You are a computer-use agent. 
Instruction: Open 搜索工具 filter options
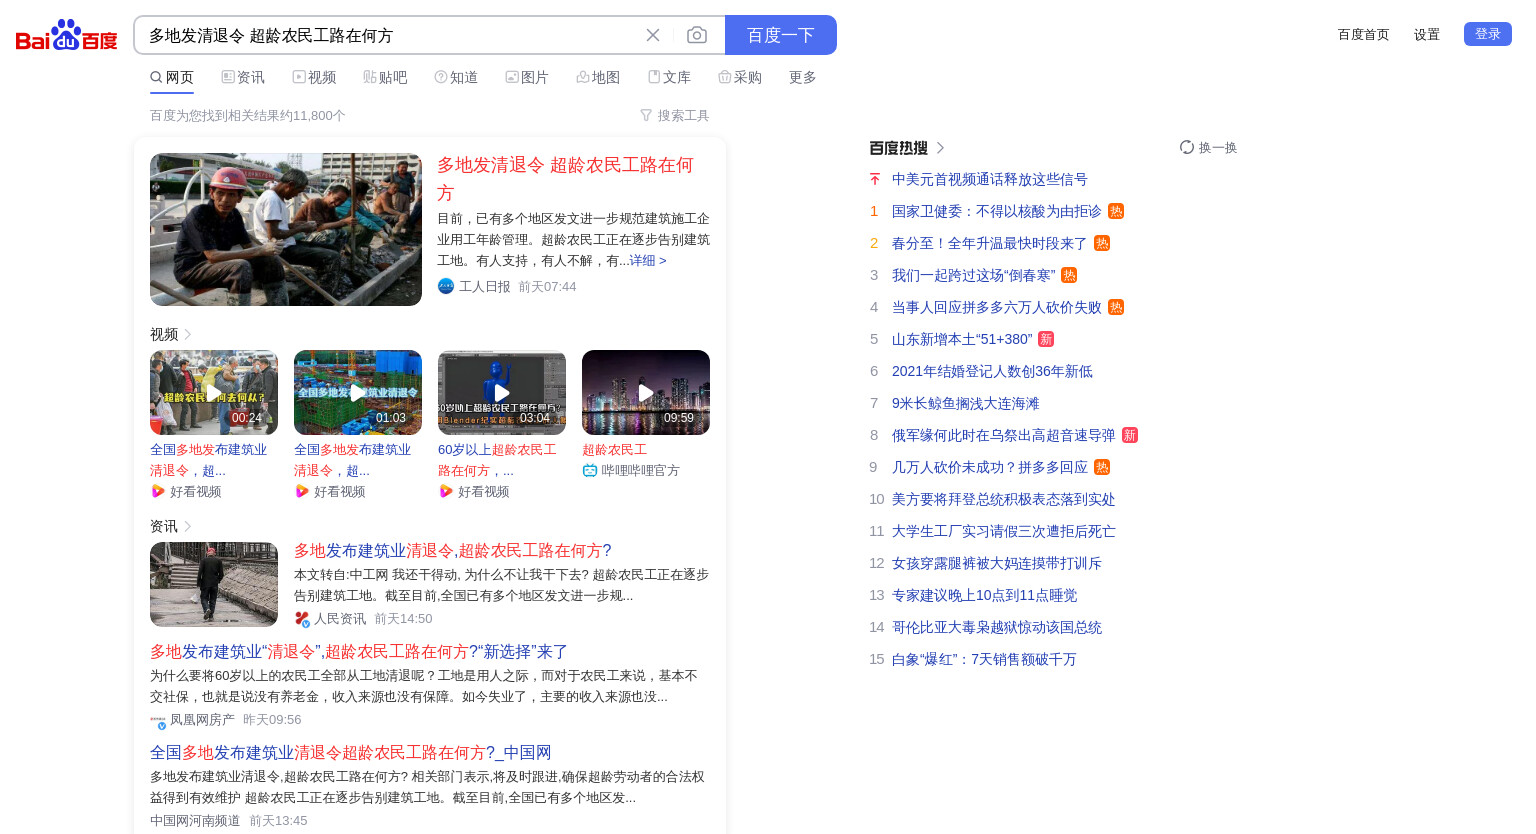pyautogui.click(x=674, y=115)
